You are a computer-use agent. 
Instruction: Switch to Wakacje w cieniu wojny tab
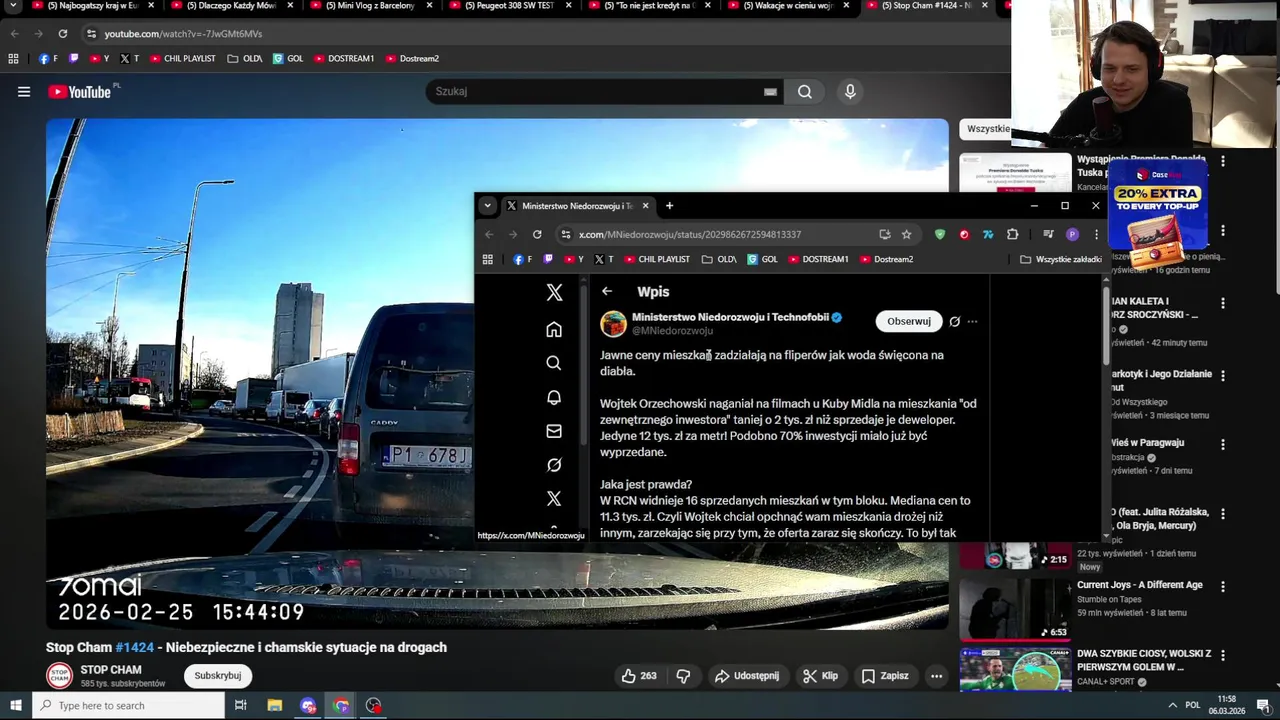[x=787, y=6]
